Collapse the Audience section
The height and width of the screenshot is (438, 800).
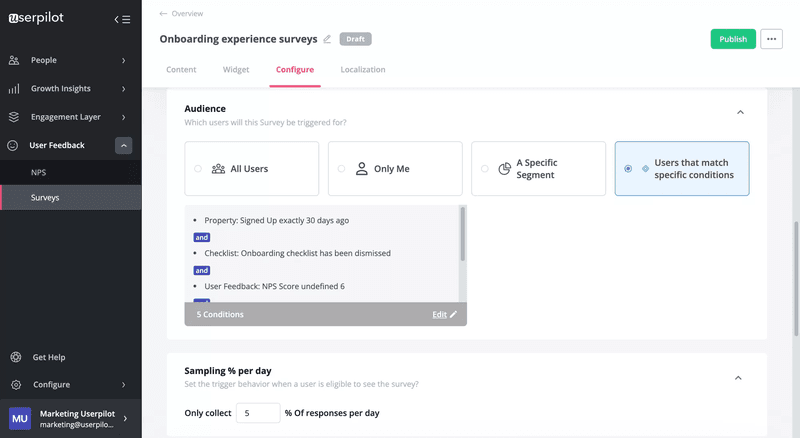740,112
